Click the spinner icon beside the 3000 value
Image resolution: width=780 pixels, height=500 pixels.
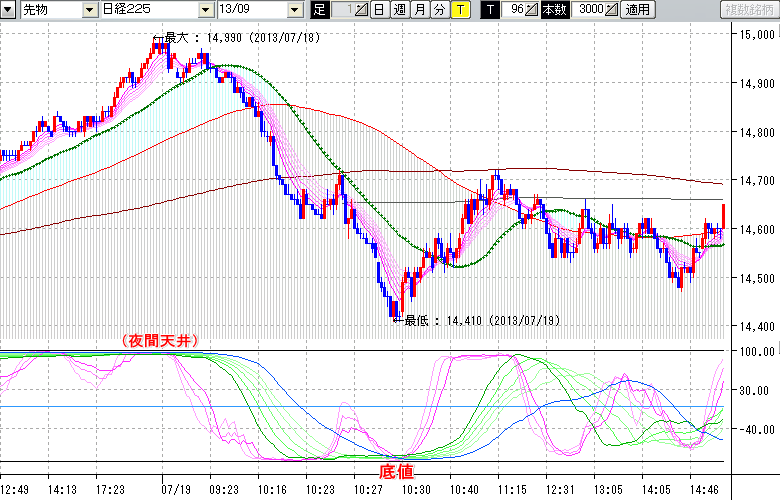[x=612, y=10]
